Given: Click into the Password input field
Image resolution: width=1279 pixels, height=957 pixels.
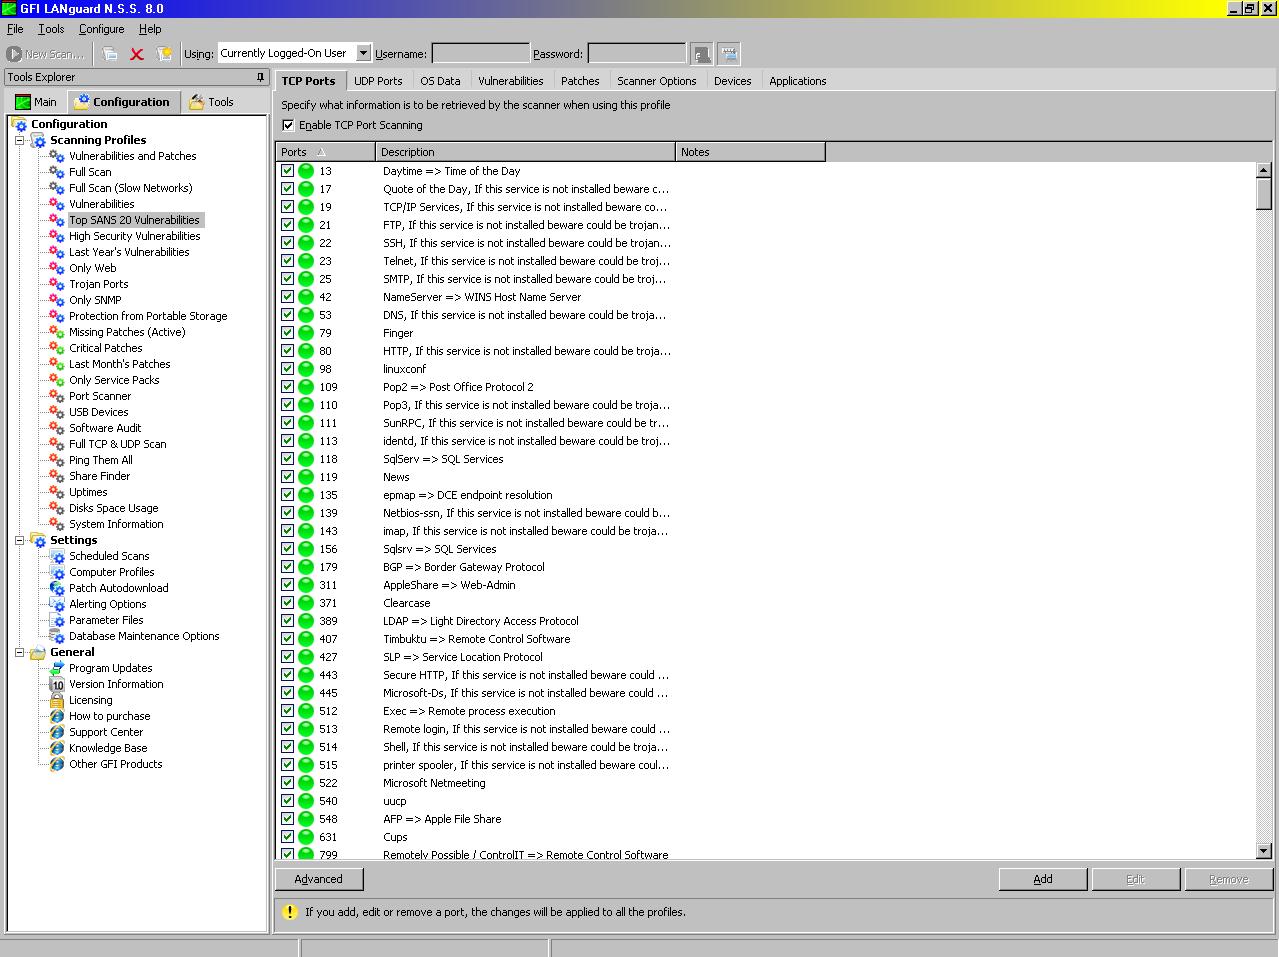Looking at the screenshot, I should point(636,54).
